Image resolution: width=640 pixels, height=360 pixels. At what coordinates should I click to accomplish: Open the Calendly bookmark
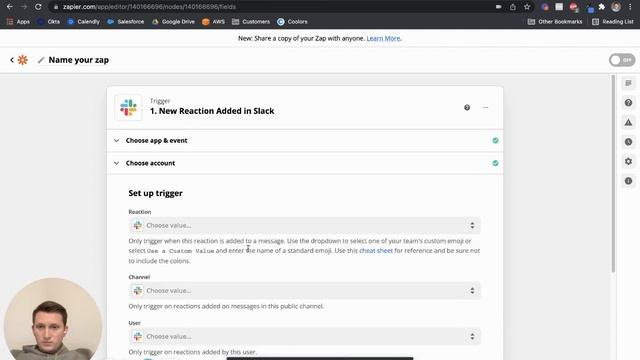pos(84,22)
